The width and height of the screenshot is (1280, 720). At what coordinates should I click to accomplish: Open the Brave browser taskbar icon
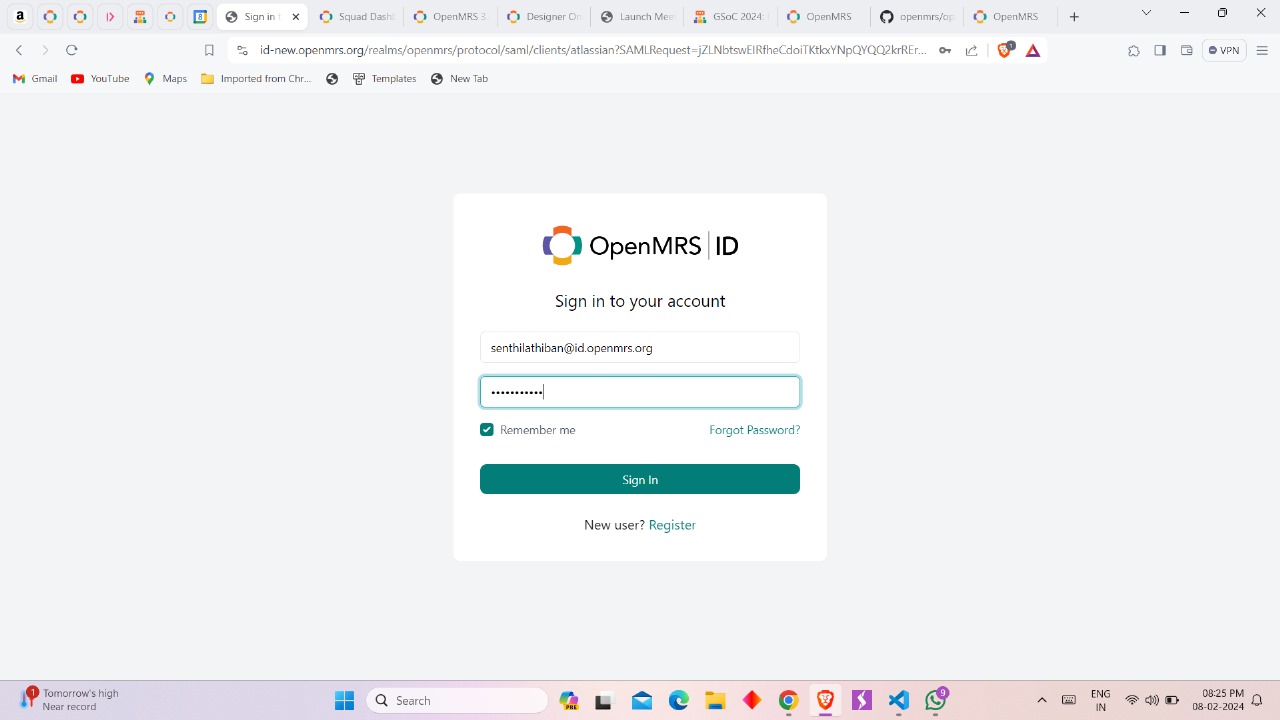(825, 701)
